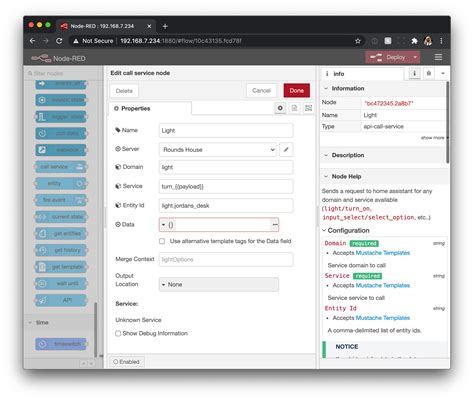The width and height of the screenshot is (474, 400).
Task: Toggle the Enabled node state button
Action: 126,362
